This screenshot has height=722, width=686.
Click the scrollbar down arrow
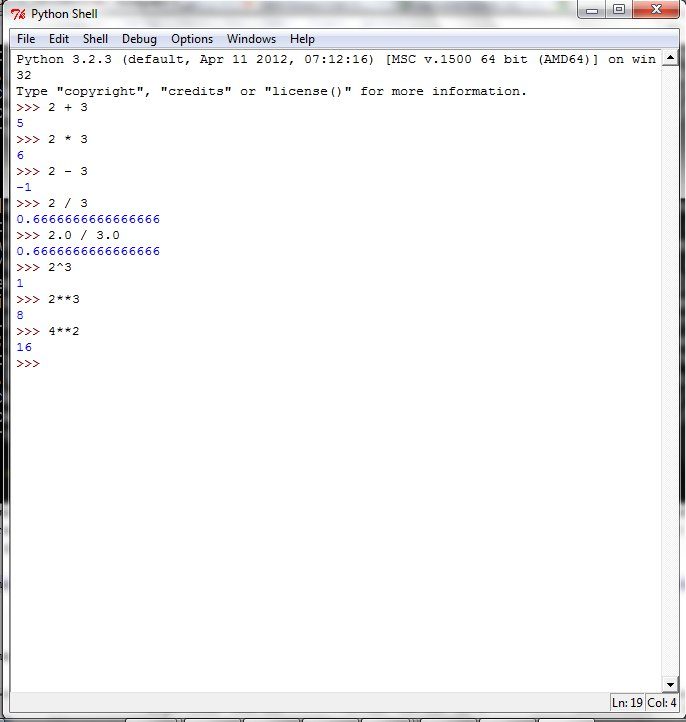coord(668,683)
